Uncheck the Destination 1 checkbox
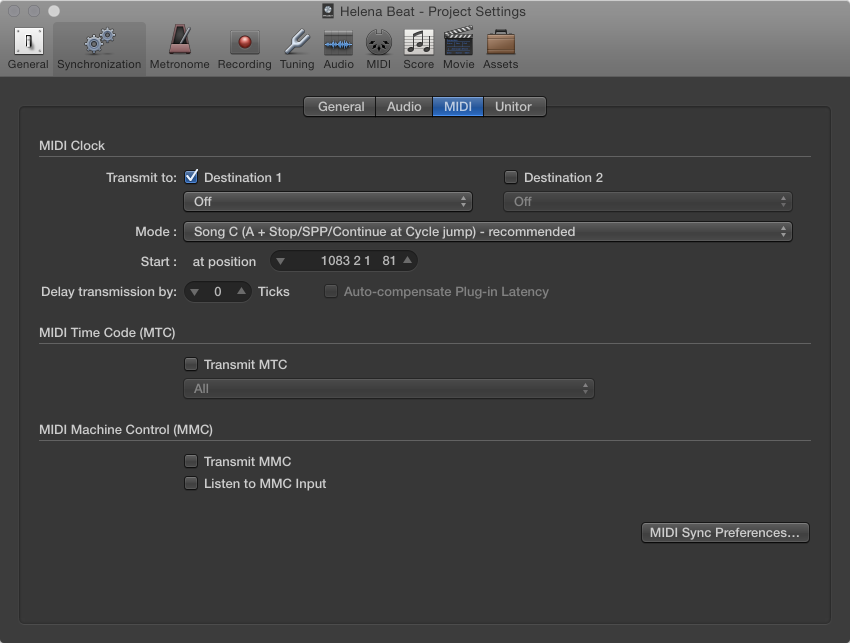This screenshot has width=850, height=644. click(190, 176)
